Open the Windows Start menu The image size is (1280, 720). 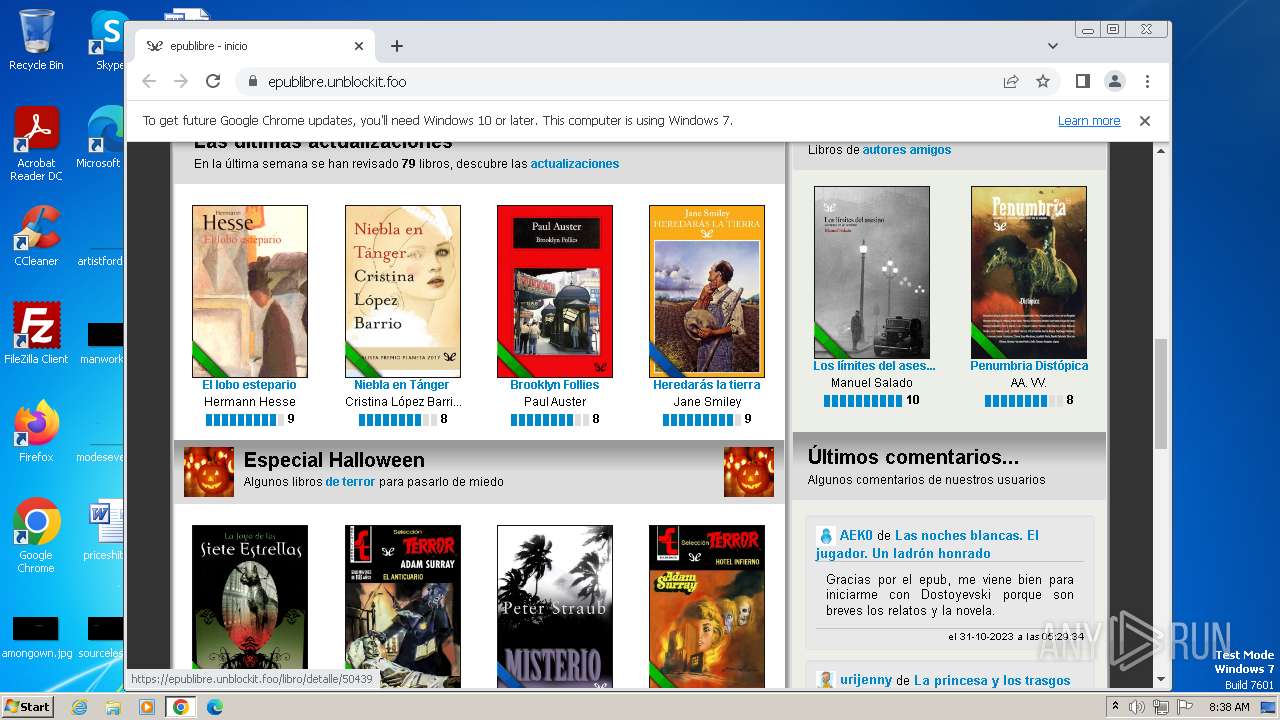27,707
